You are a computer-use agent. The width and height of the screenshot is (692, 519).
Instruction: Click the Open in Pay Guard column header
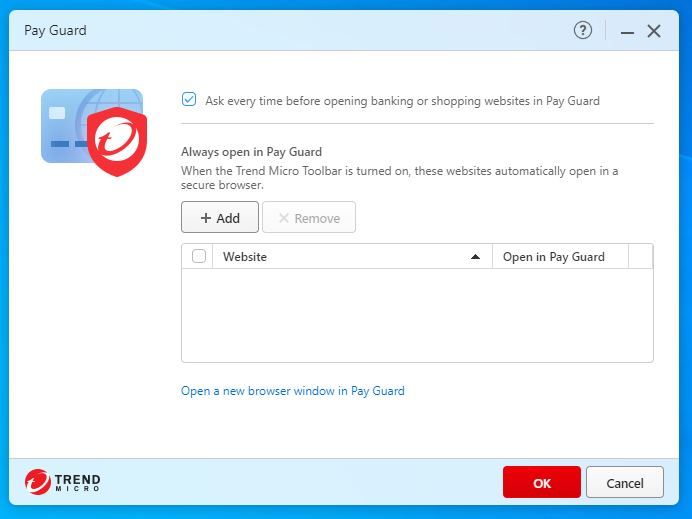pos(560,256)
